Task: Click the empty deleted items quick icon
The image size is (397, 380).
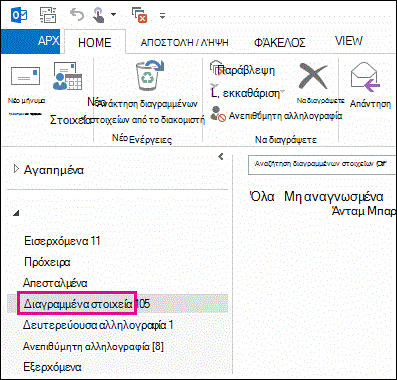Action: (x=139, y=15)
